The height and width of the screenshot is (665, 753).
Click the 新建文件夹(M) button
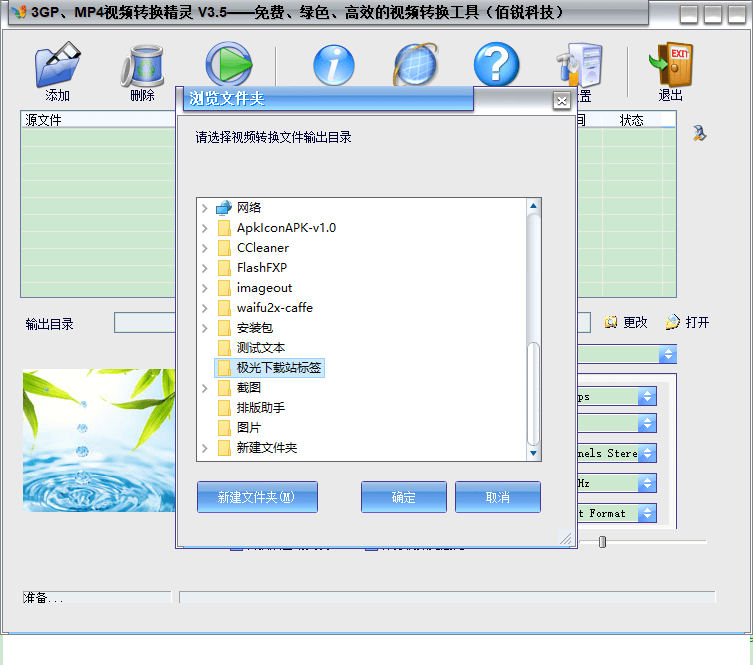coord(257,497)
